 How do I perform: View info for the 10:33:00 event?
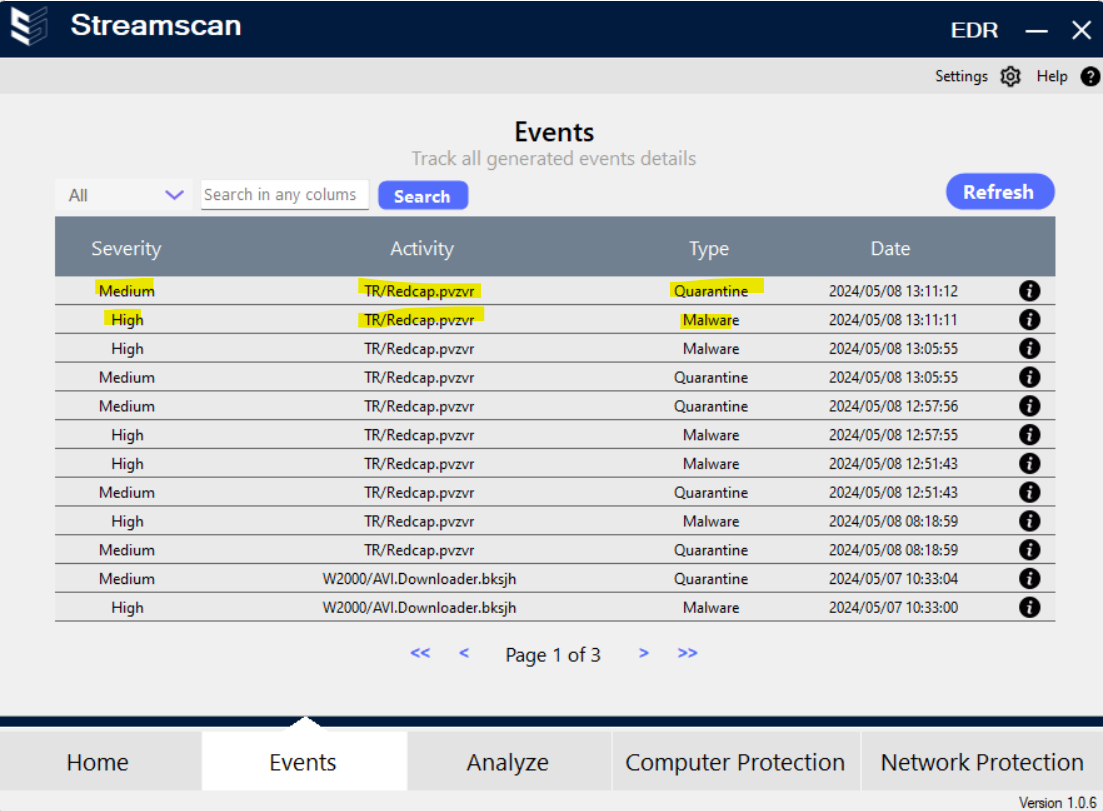pyautogui.click(x=1029, y=608)
